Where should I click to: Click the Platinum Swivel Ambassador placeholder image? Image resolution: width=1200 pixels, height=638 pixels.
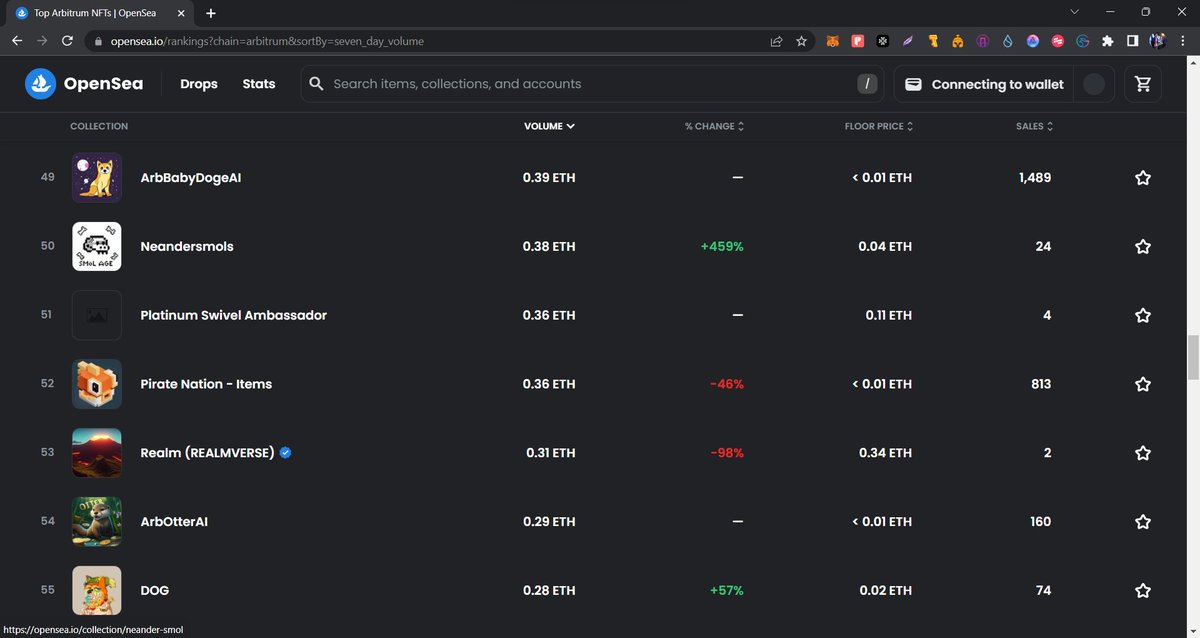(97, 315)
